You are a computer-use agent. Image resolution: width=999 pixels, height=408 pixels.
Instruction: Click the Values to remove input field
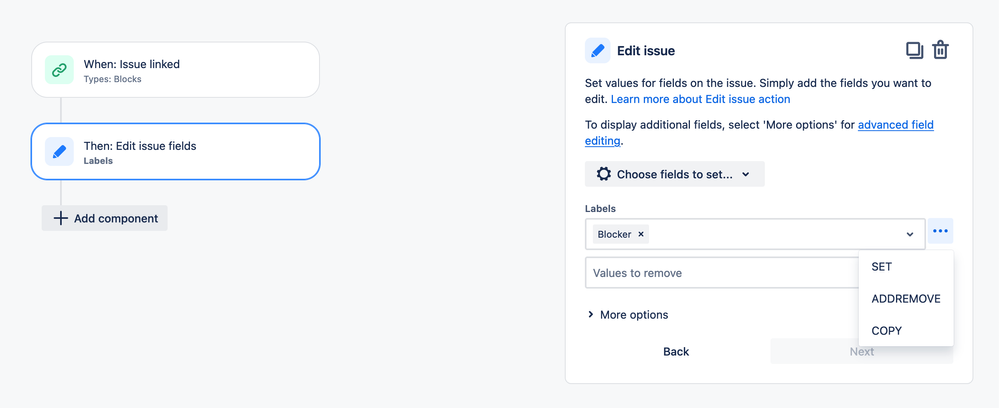pos(722,273)
